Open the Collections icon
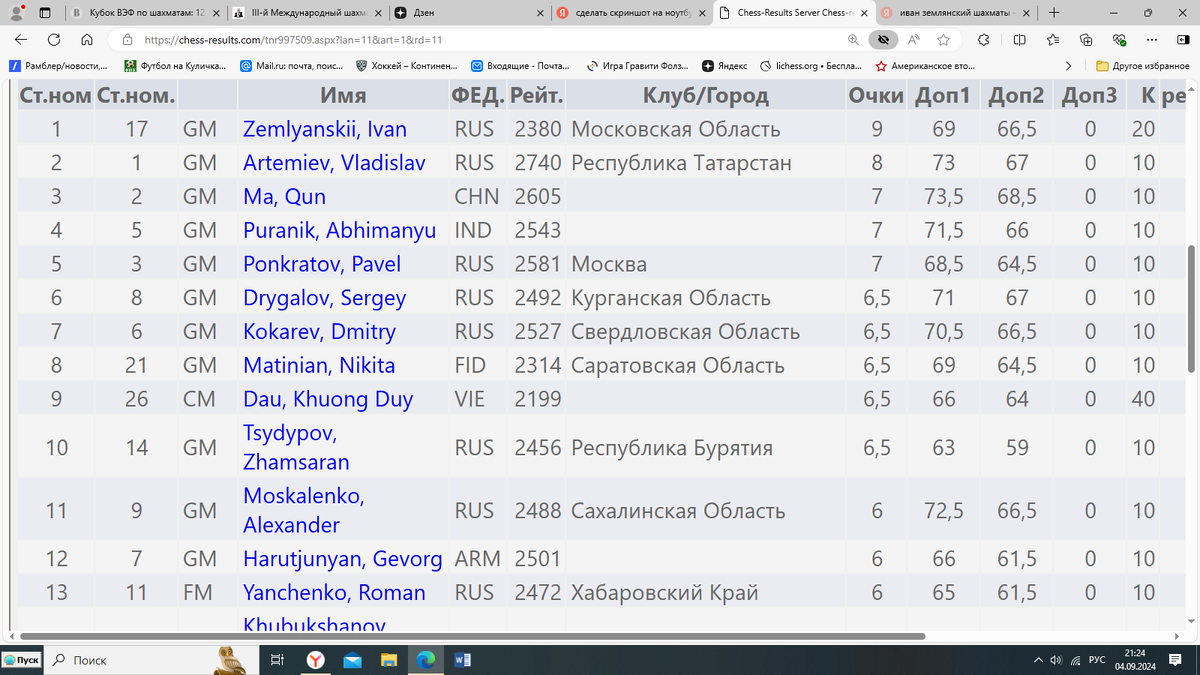 point(1087,40)
